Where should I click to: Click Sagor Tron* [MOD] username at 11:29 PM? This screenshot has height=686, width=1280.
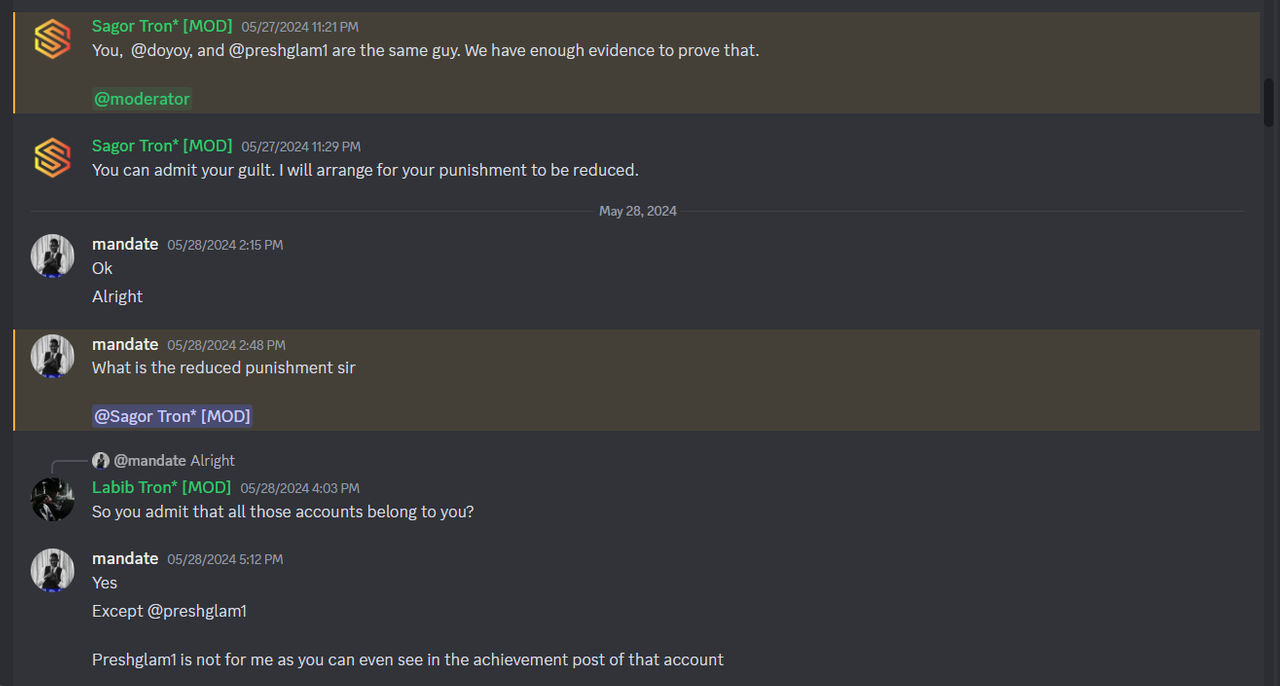[x=161, y=146]
